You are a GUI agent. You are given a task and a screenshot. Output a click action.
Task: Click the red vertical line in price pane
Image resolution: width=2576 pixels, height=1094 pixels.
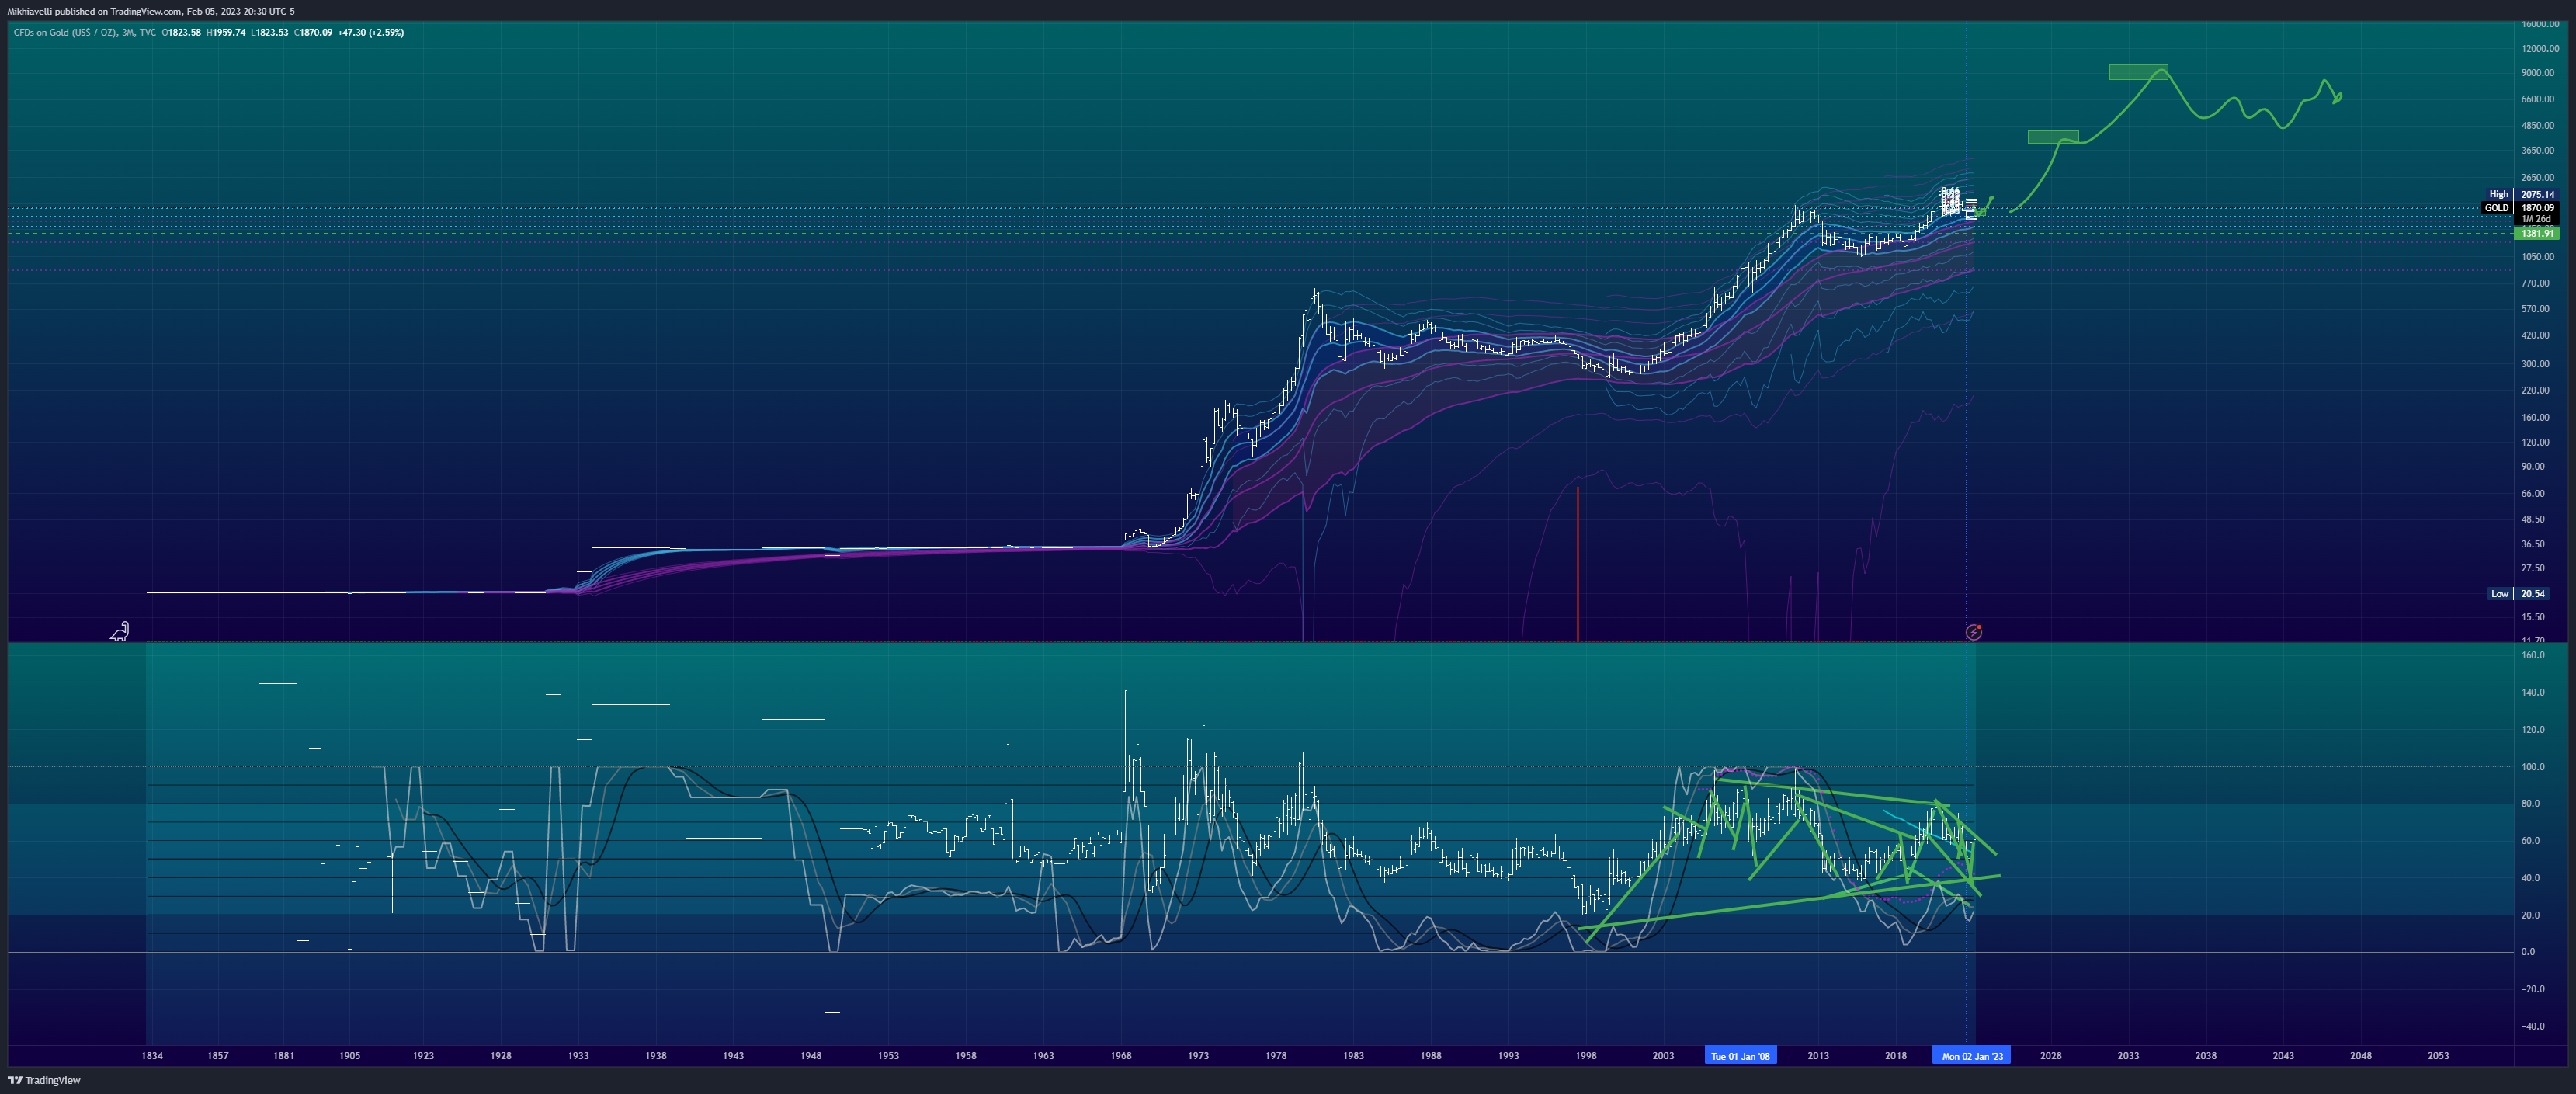coord(1578,564)
